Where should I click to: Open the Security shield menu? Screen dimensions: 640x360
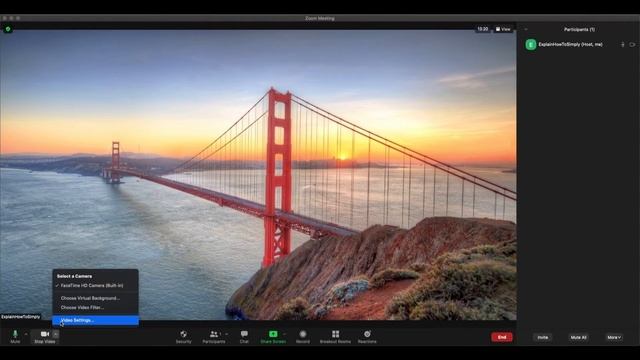coord(183,337)
